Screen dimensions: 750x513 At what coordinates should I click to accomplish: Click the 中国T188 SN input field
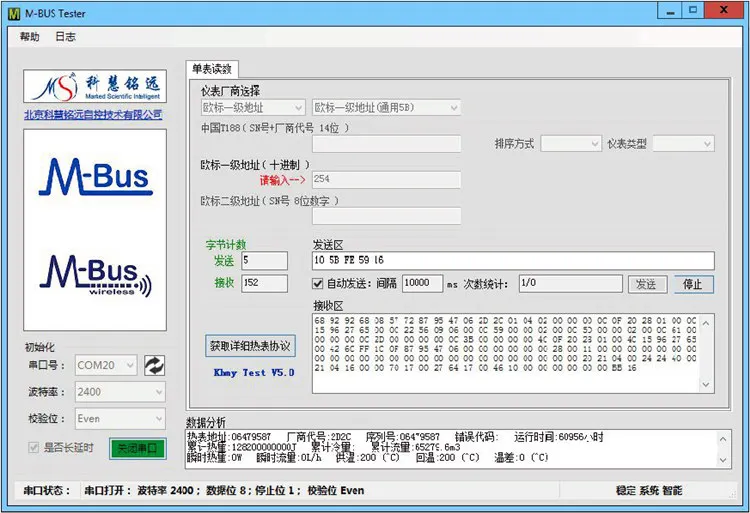[386, 143]
